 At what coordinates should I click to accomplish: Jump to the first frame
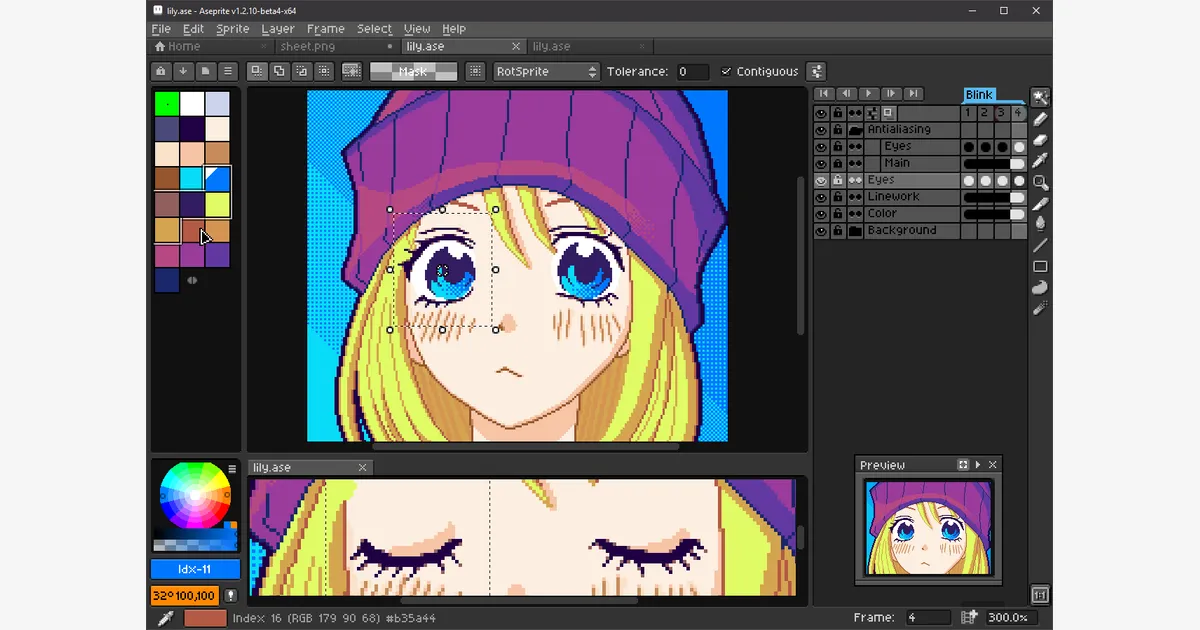[x=824, y=94]
